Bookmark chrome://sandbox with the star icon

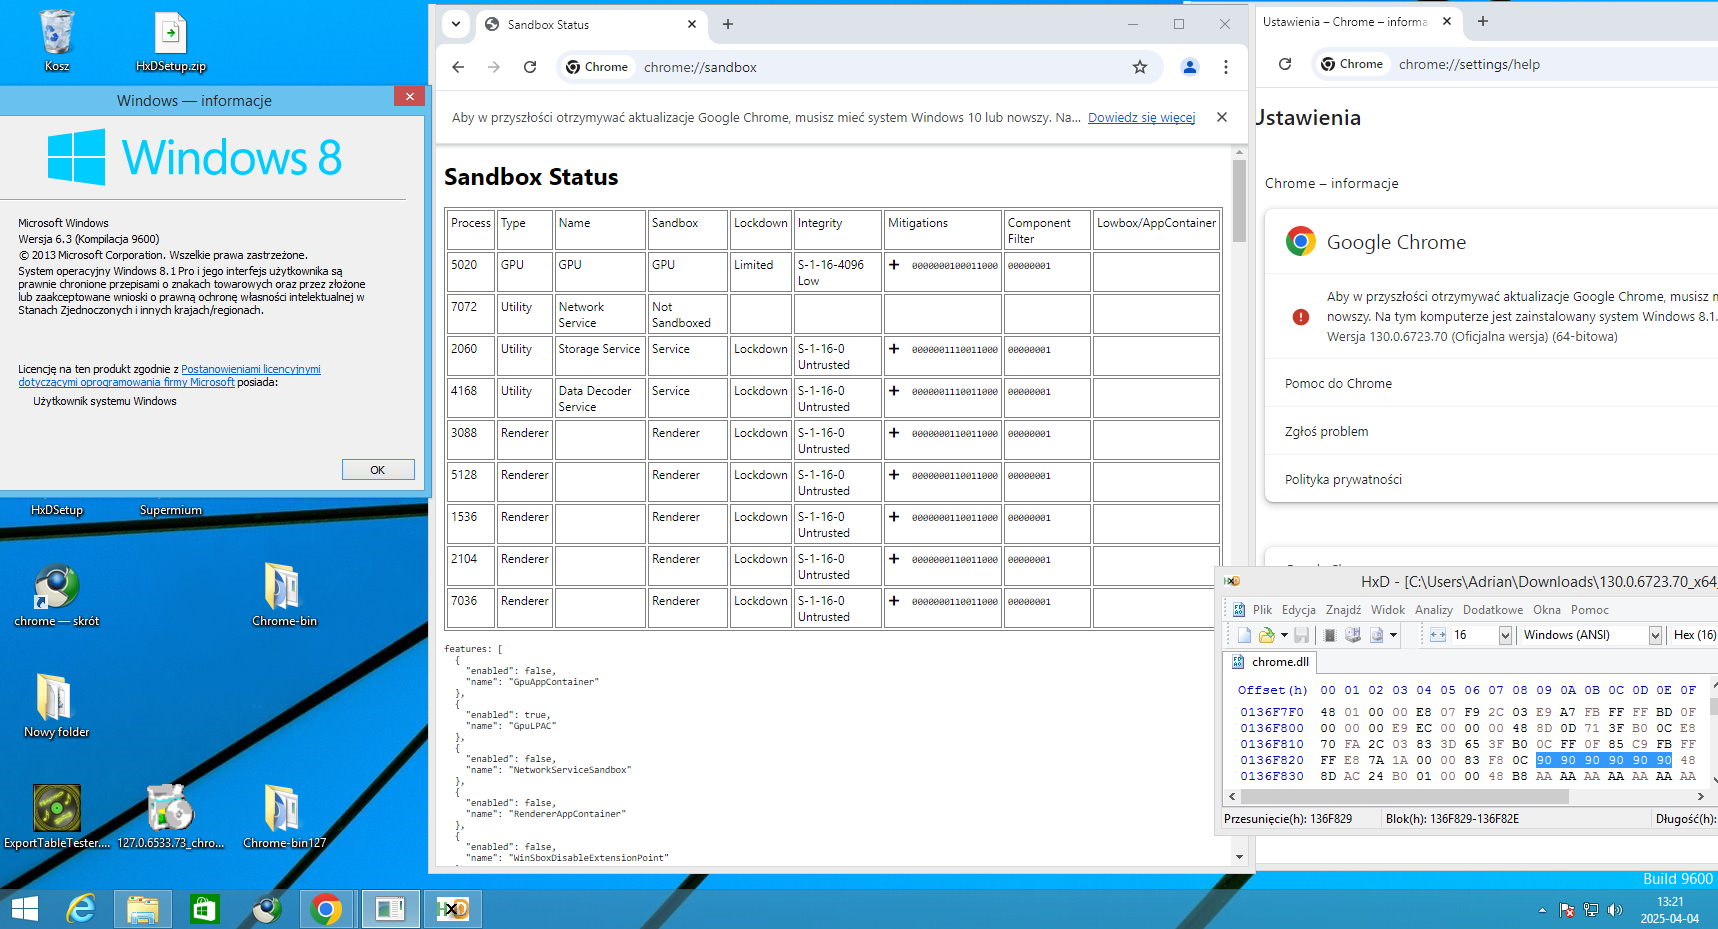pyautogui.click(x=1140, y=67)
